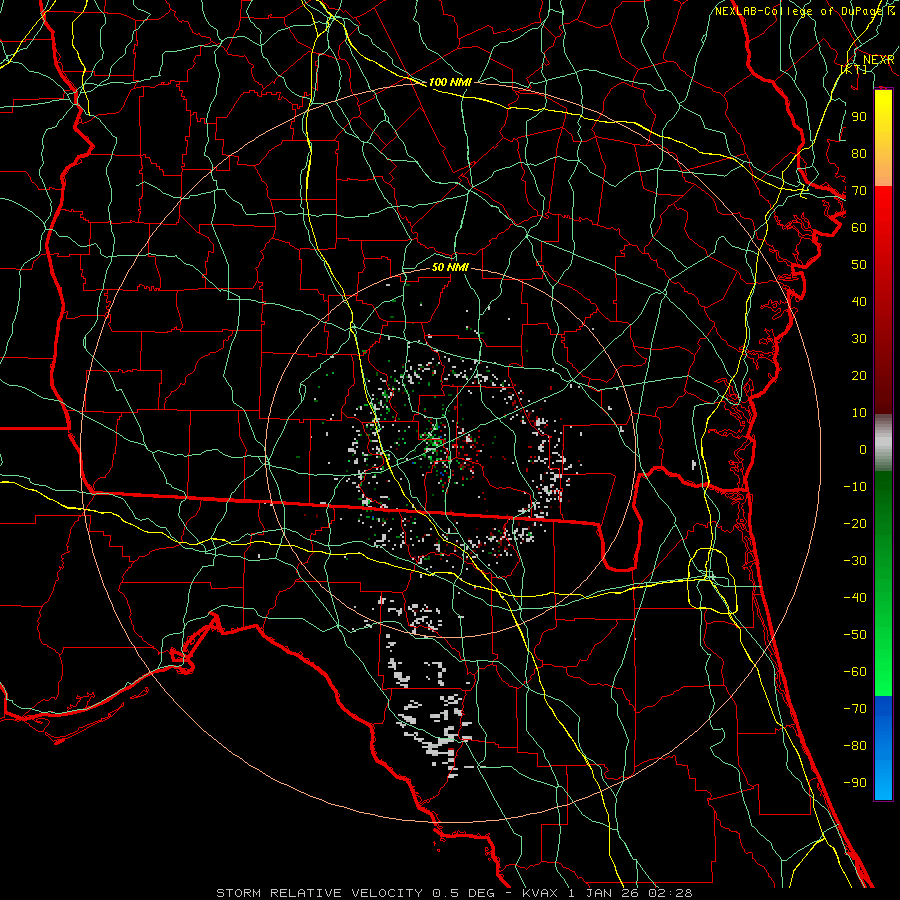The image size is (900, 900).
Task: Select the -20 value on velocity scale
Action: [855, 523]
